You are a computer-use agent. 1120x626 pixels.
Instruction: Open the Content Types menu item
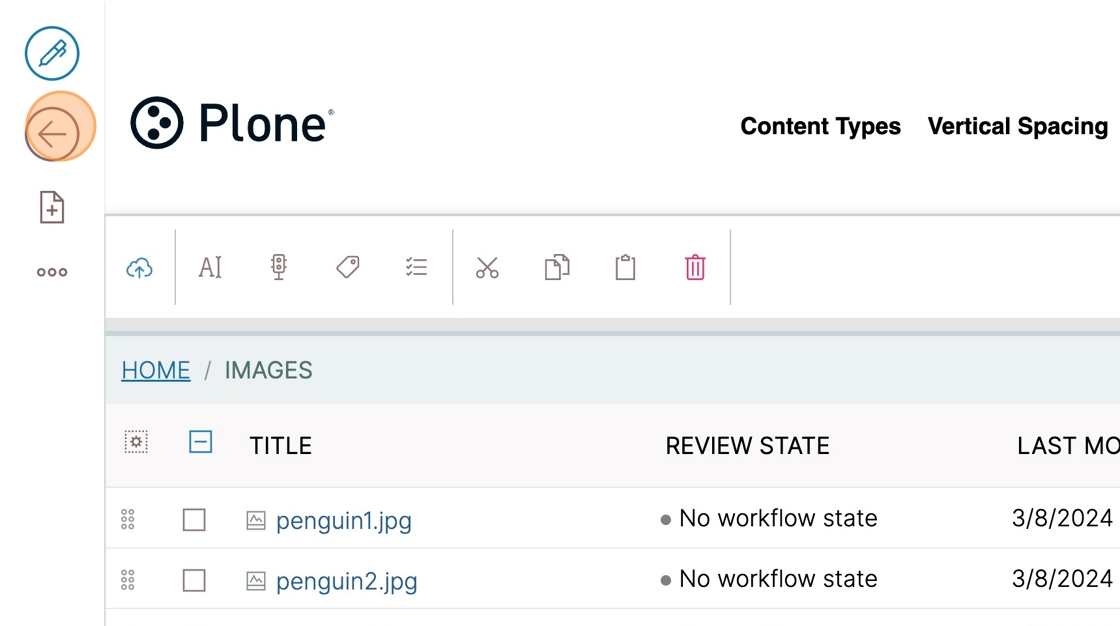tap(820, 126)
